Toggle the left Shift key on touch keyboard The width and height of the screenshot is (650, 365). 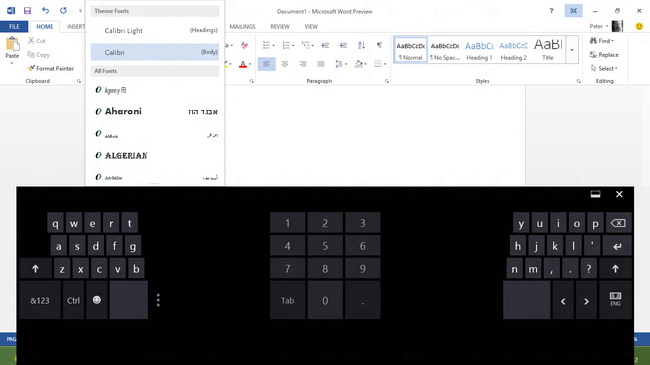[x=36, y=269]
